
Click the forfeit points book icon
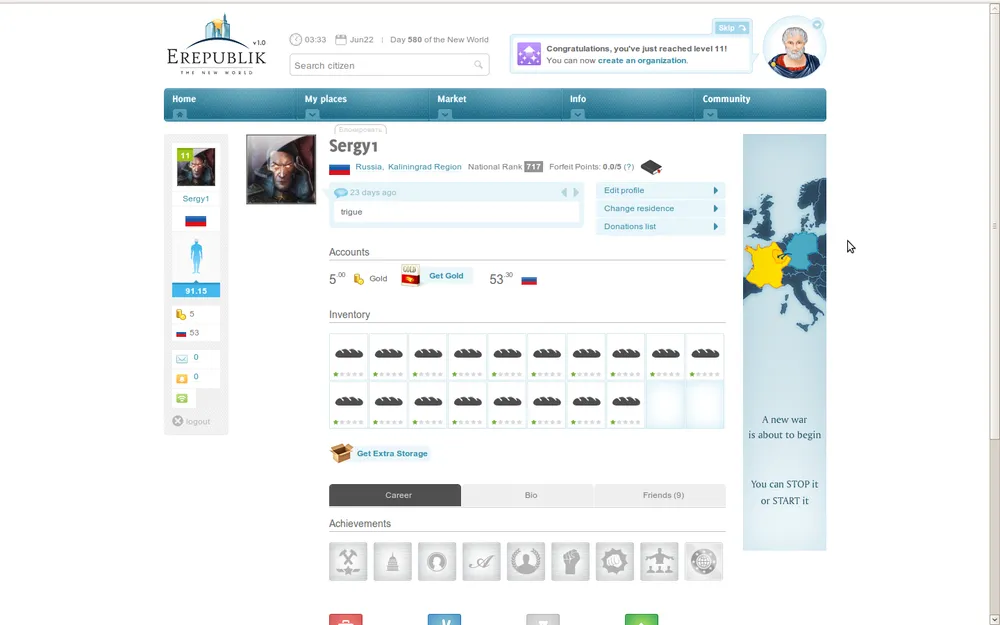[x=651, y=167]
